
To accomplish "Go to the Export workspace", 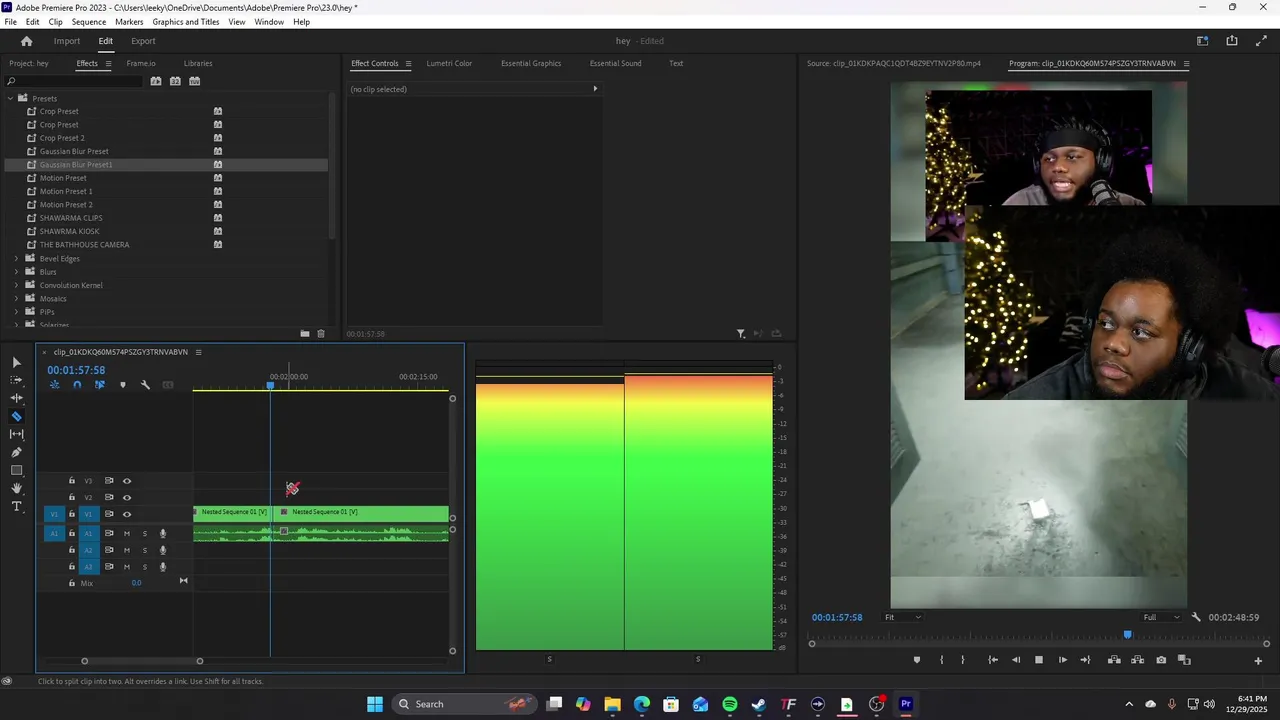I will (143, 41).
